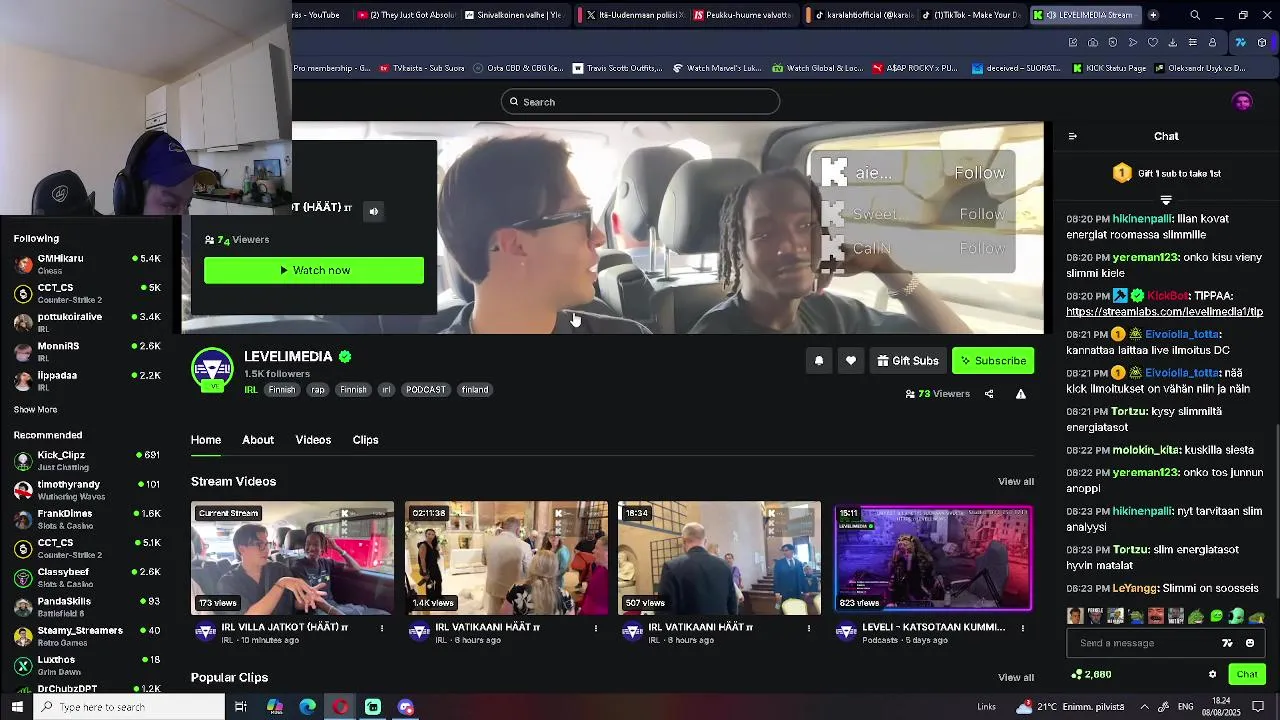Screen dimensions: 1280x720
Task: Click the streamlabs.com/levelimedia1/tip link in chat
Action: click(1164, 312)
